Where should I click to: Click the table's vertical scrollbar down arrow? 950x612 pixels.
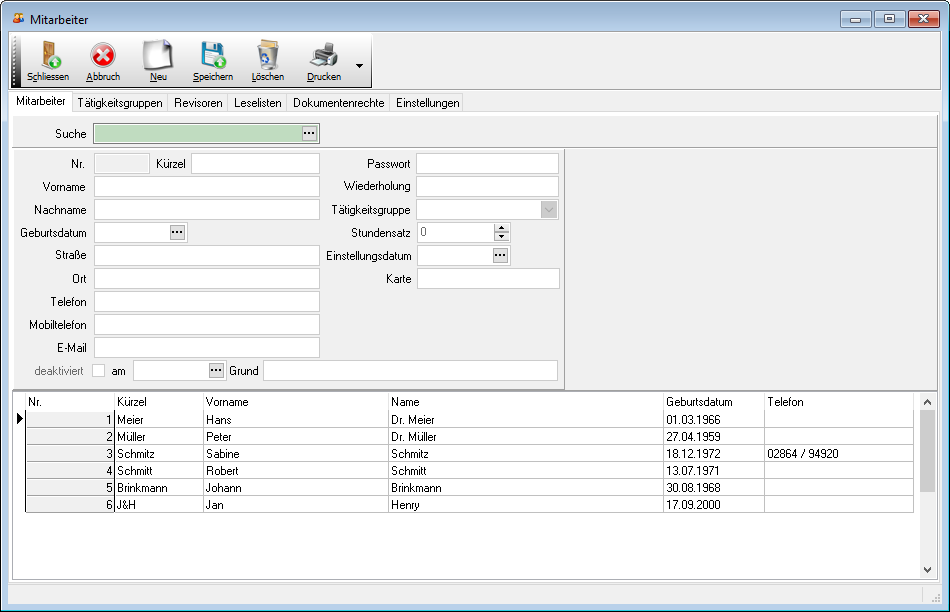927,568
